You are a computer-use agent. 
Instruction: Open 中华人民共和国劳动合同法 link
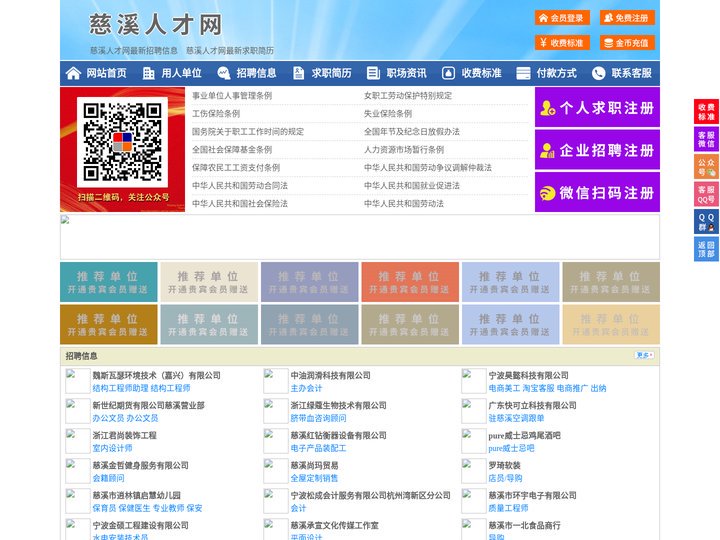coord(240,186)
